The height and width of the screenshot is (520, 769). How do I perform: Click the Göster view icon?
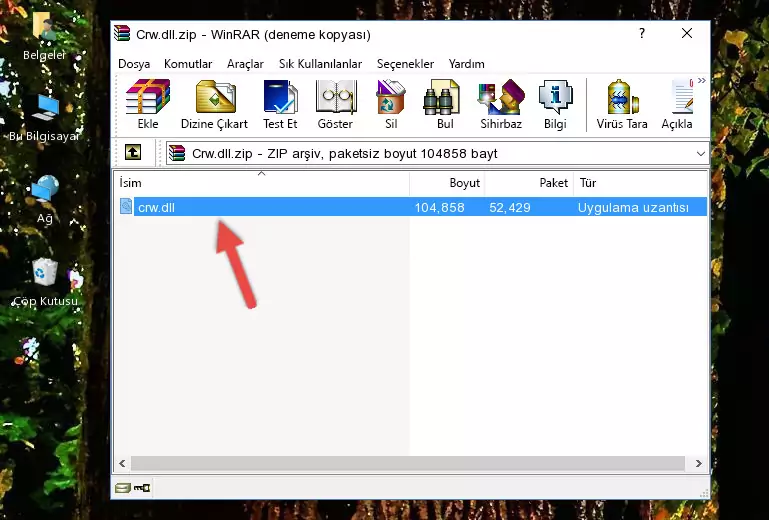335,104
